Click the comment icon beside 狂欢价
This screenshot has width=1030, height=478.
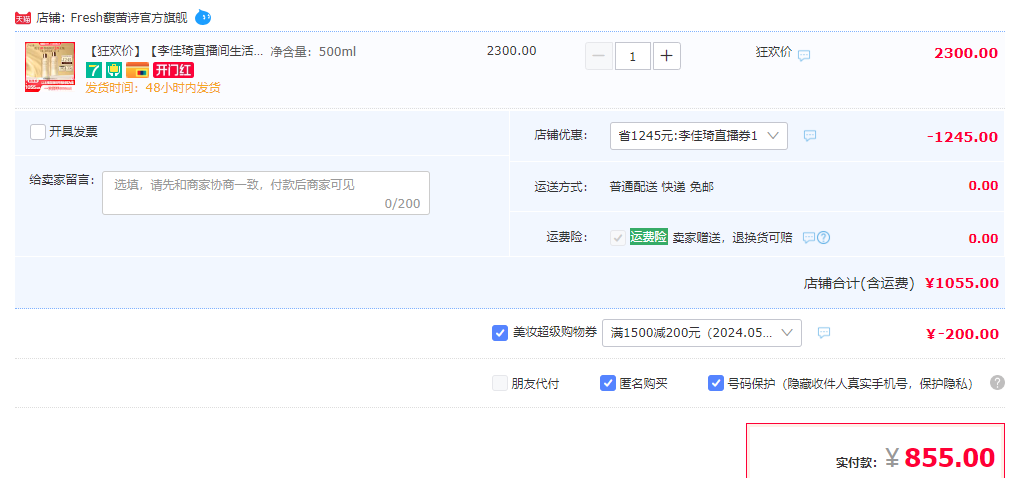coord(804,56)
